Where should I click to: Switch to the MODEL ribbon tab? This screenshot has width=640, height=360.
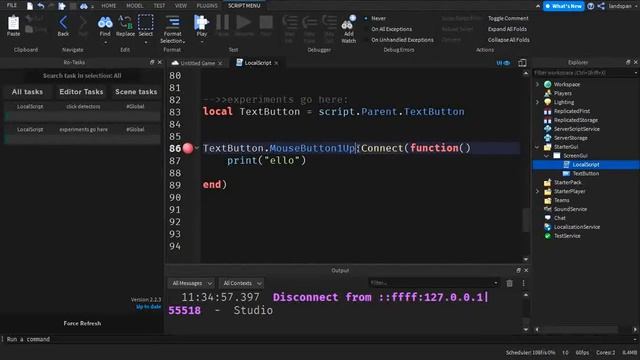(x=135, y=6)
